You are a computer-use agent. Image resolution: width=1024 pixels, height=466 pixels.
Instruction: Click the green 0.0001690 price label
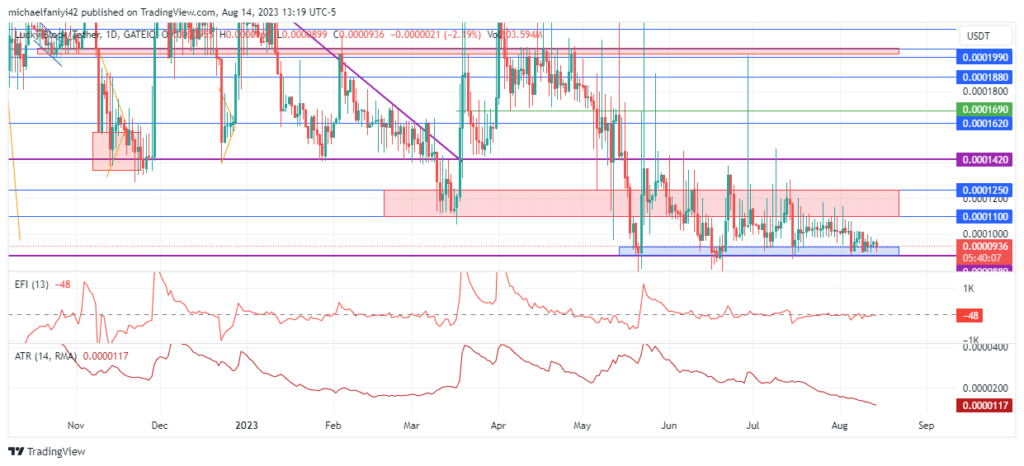[x=985, y=110]
